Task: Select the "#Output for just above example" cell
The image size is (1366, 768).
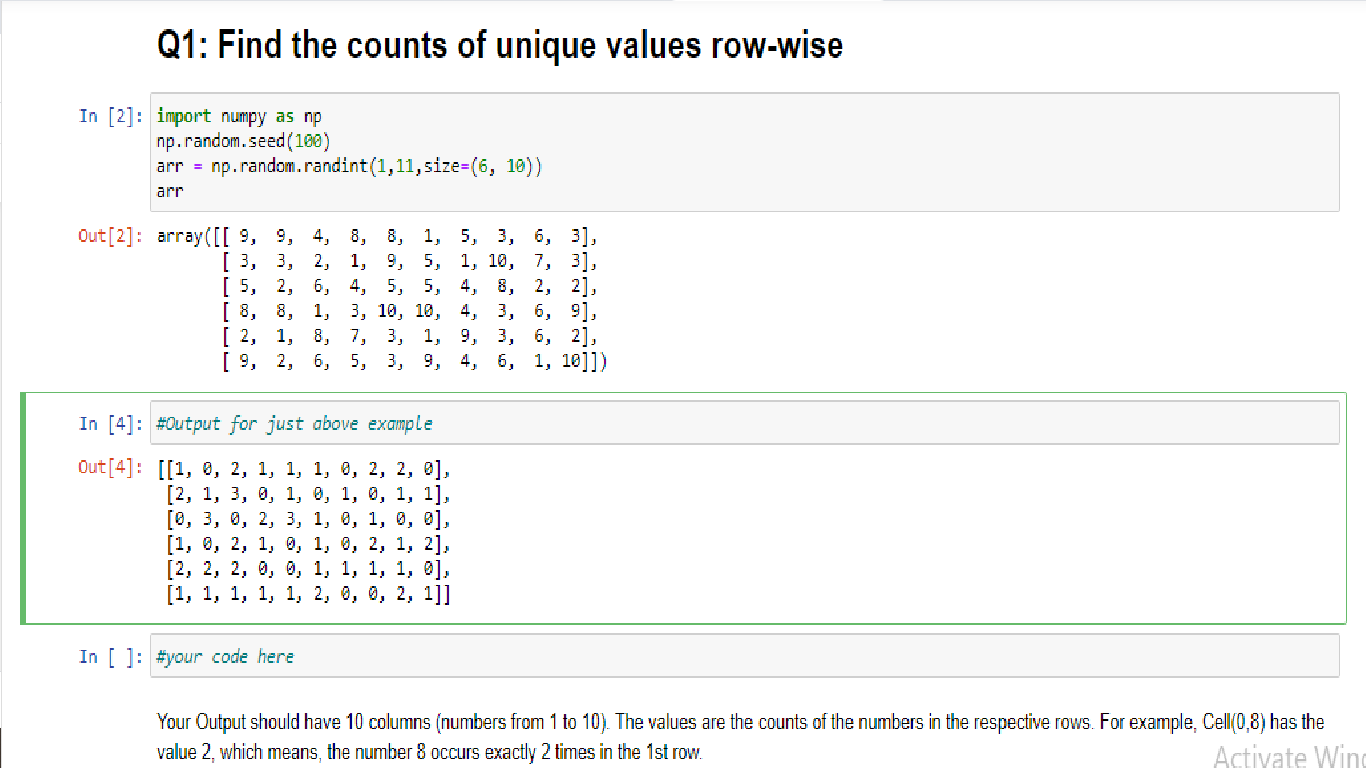Action: click(745, 423)
